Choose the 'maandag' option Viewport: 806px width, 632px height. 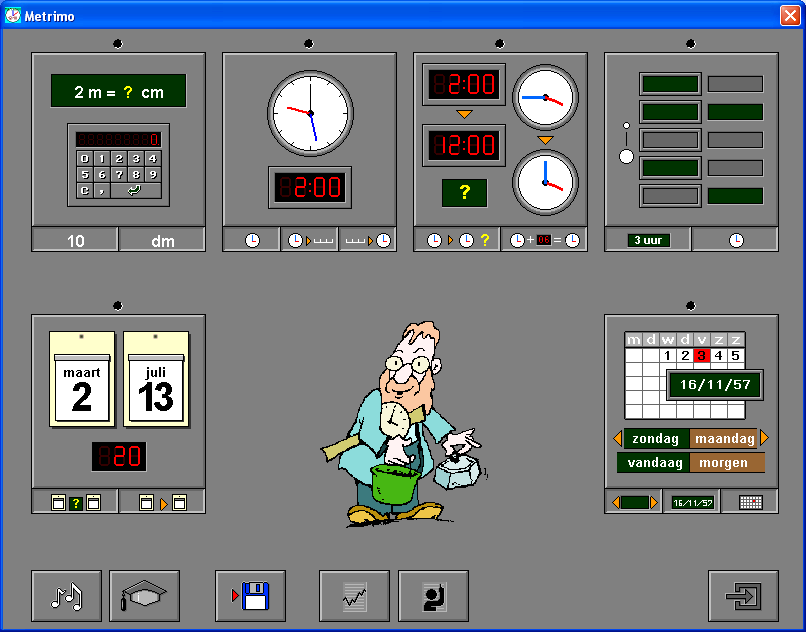723,438
